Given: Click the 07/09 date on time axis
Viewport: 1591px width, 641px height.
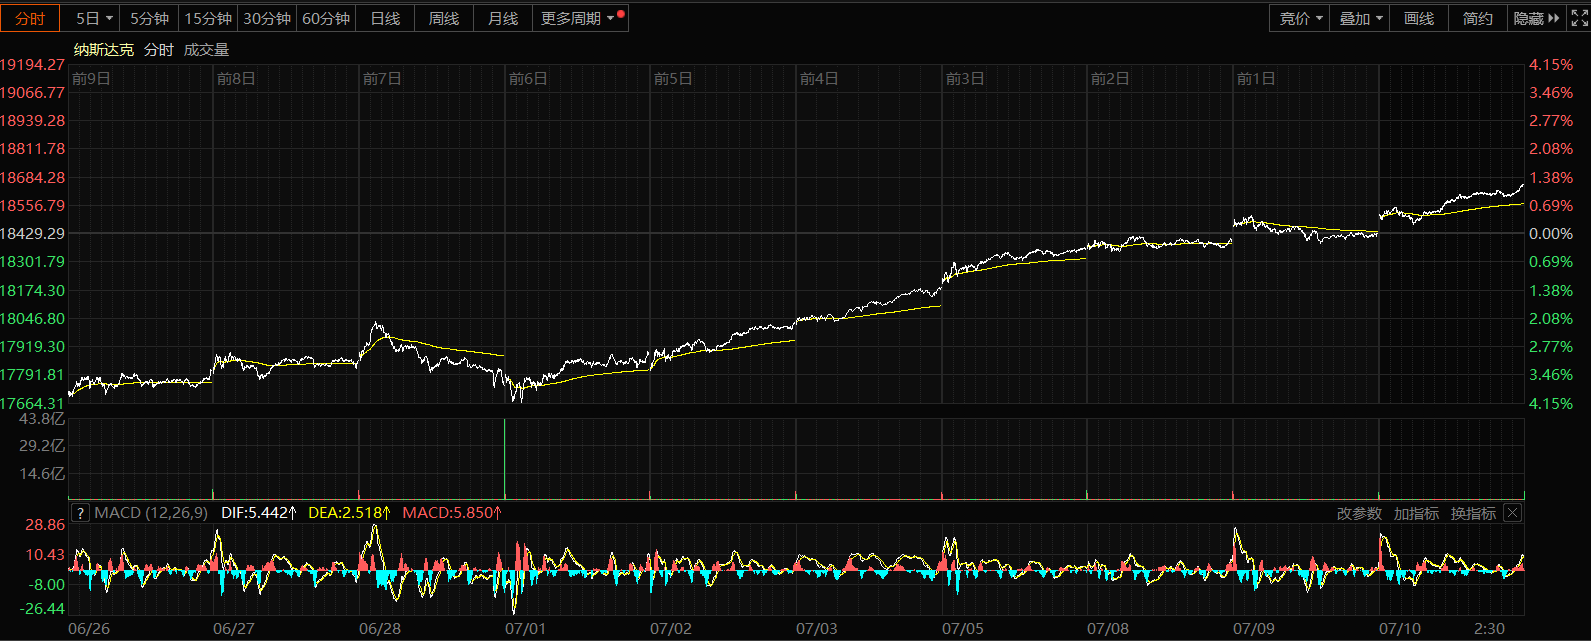Looking at the screenshot, I should point(1254,628).
